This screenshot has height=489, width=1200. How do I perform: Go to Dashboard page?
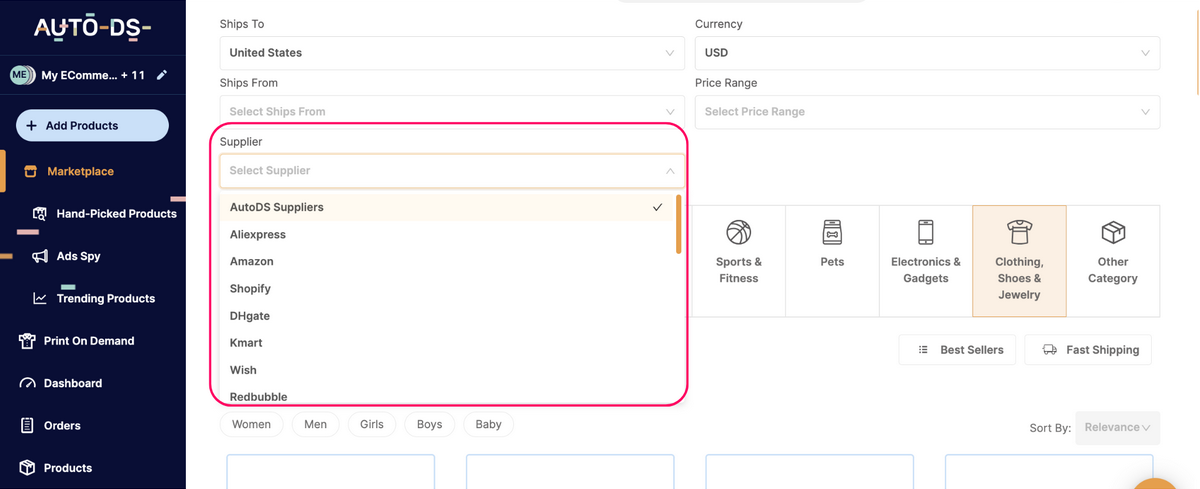coord(73,383)
